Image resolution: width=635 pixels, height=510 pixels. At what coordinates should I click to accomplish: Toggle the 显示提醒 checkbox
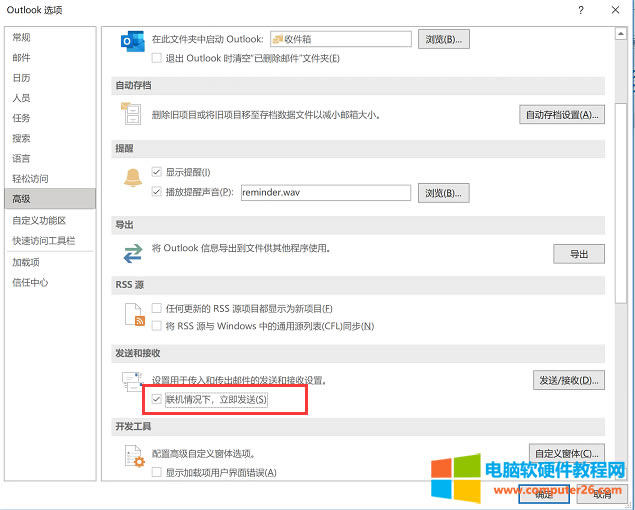coord(156,172)
